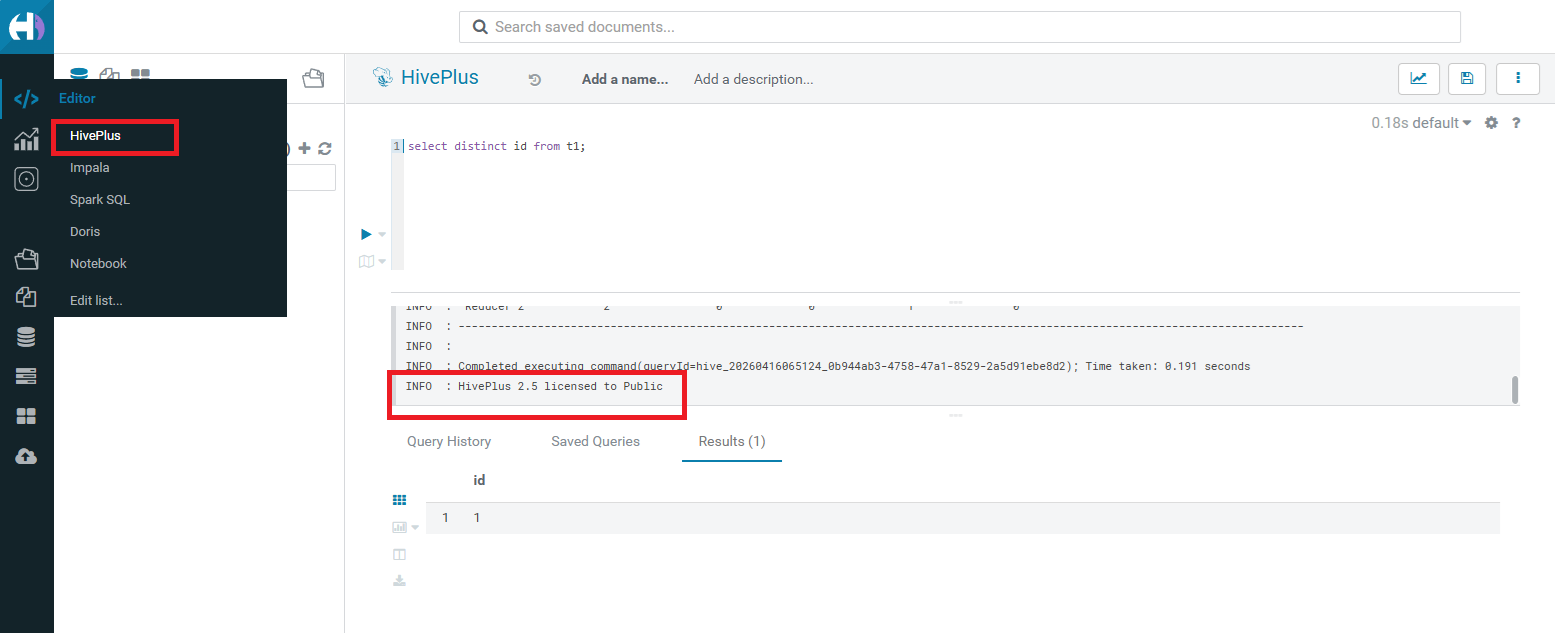Open Documents icon in left sidebar
1555x633 pixels.
click(26, 297)
